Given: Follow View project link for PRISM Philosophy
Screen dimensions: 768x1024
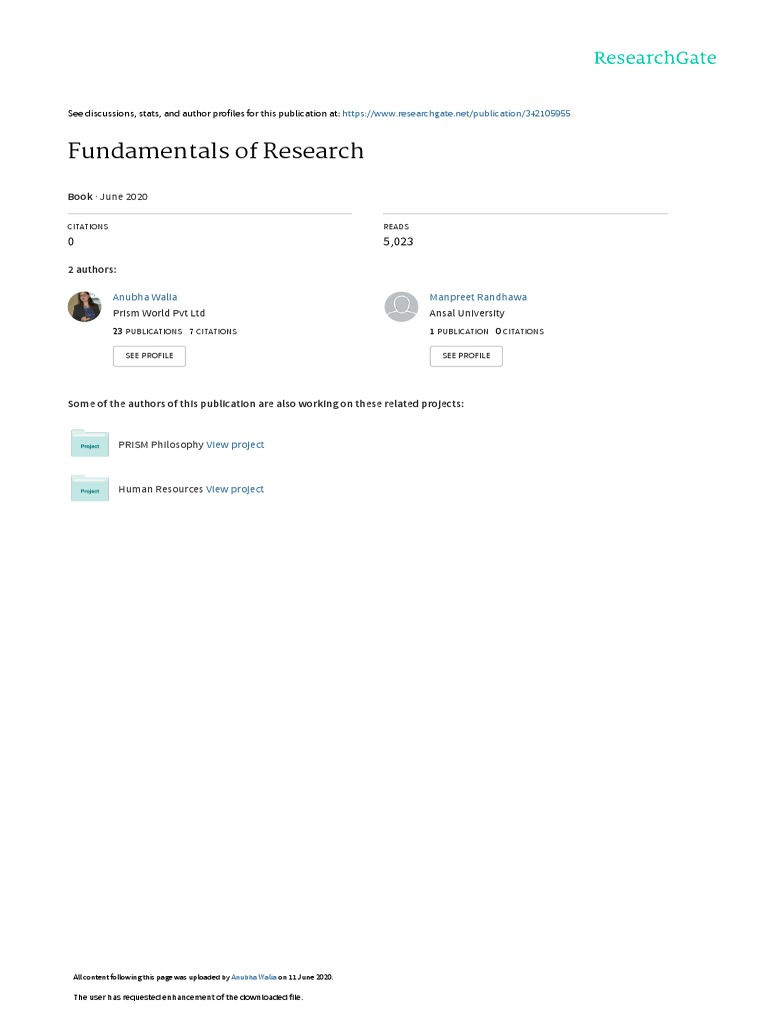Looking at the screenshot, I should [x=235, y=444].
